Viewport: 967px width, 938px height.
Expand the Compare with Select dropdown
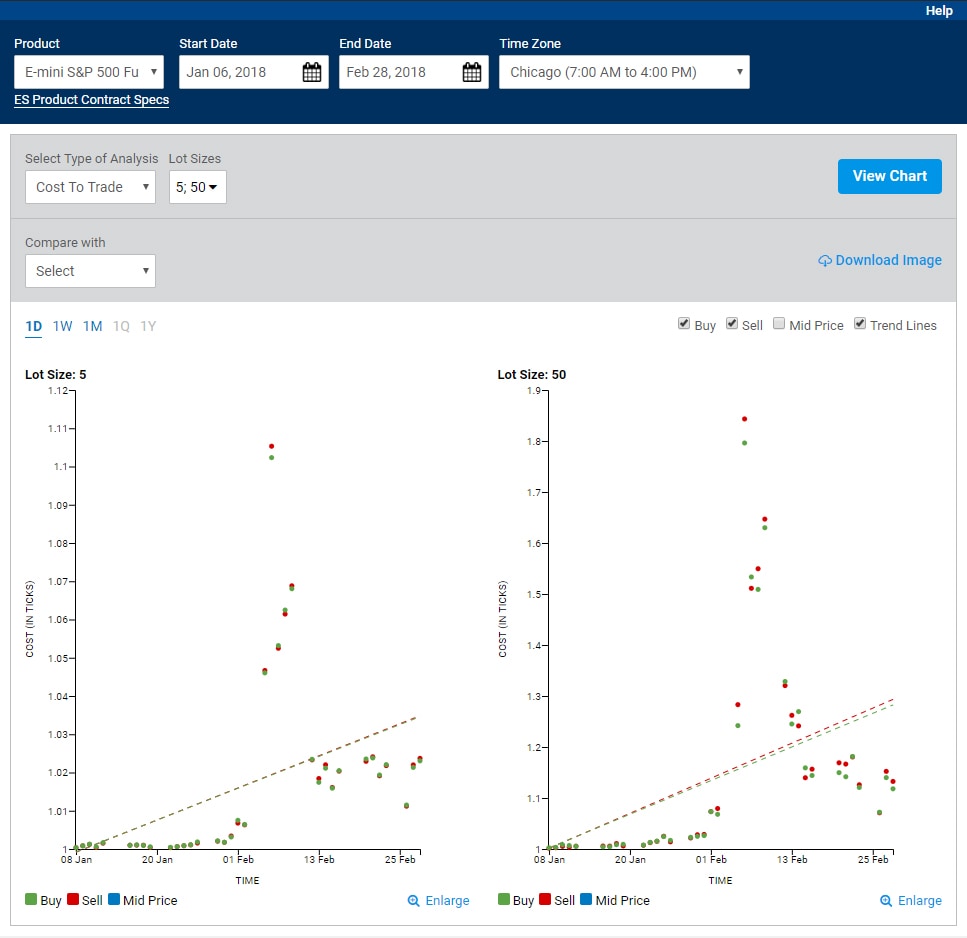pos(90,271)
